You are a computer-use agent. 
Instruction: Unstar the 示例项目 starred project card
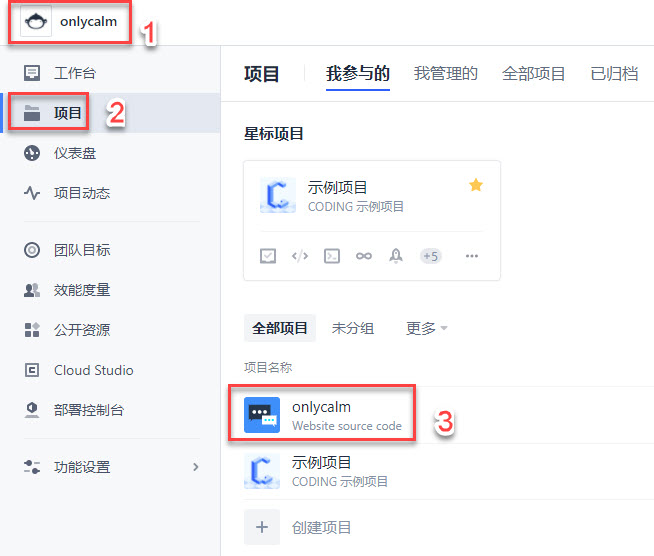476,186
